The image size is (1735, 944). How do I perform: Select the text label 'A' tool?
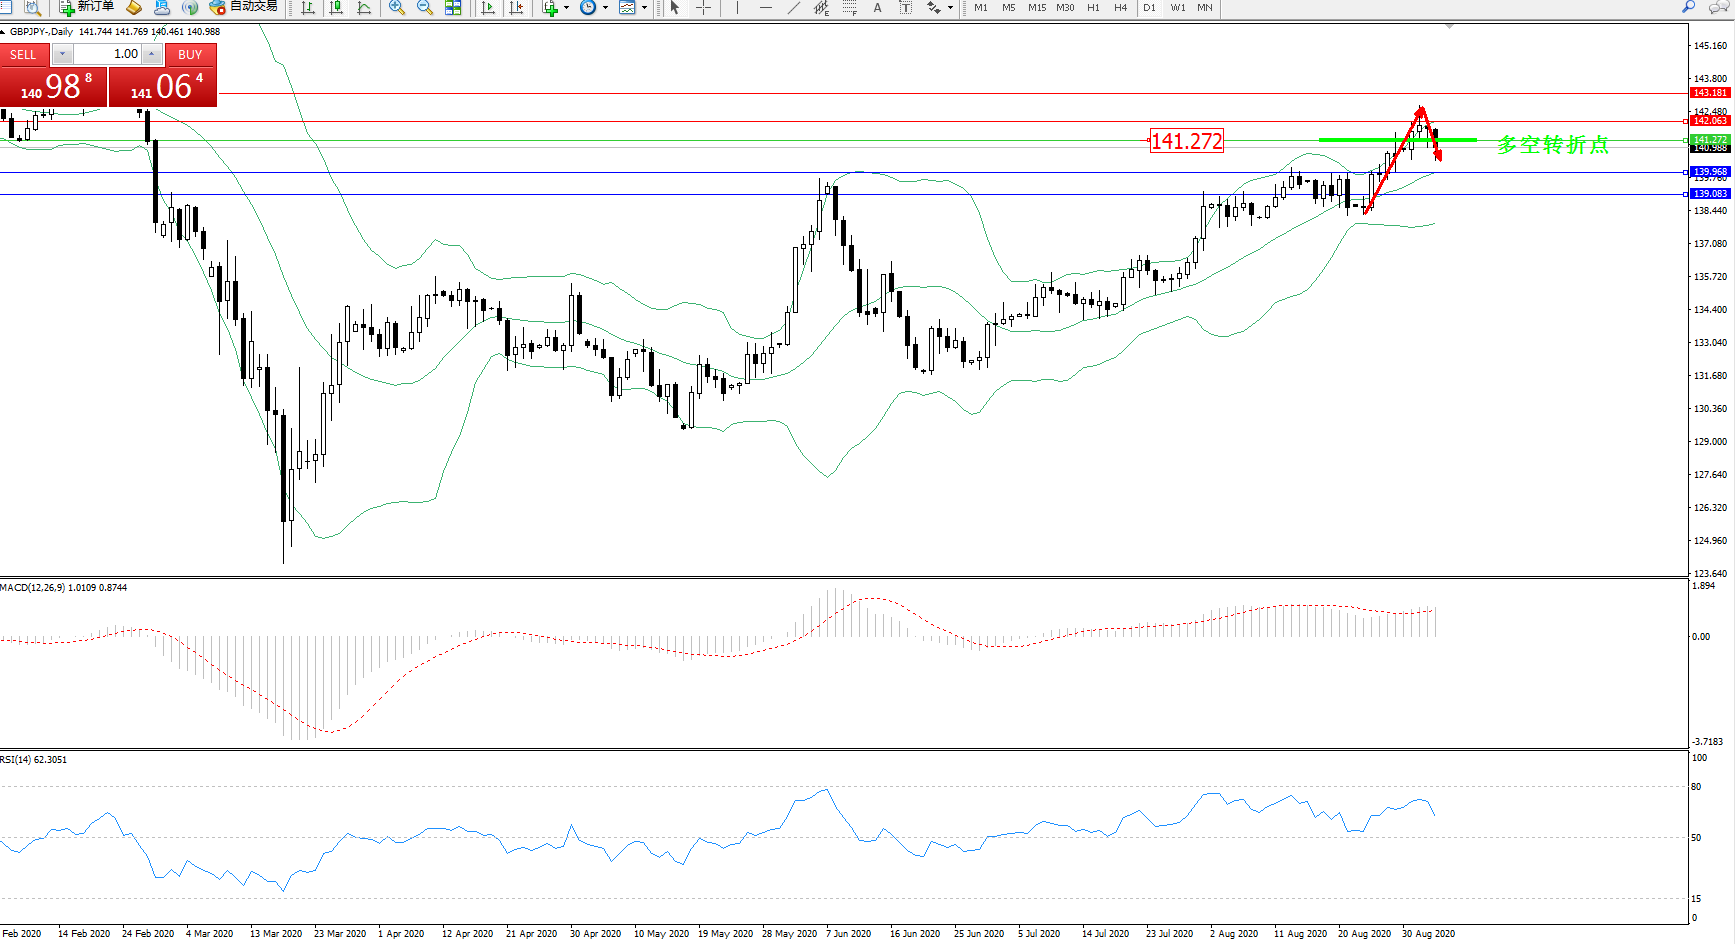point(877,8)
